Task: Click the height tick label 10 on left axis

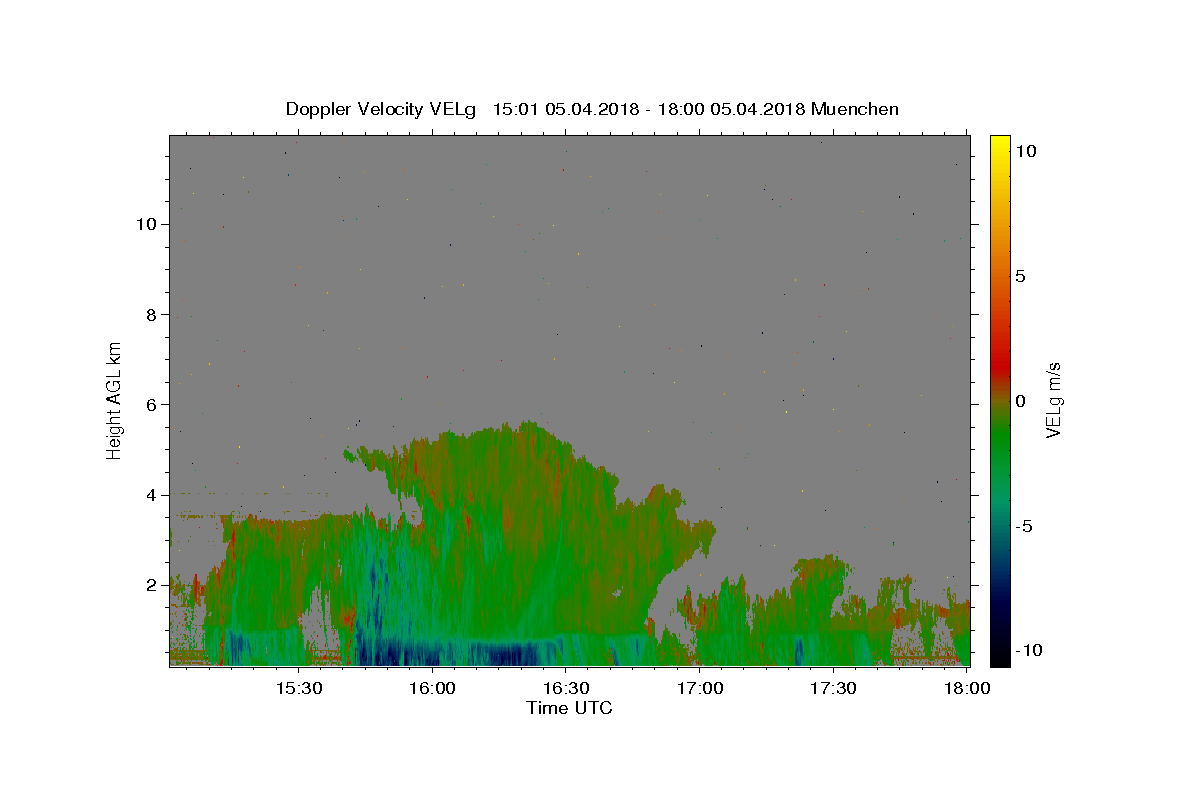Action: click(146, 224)
